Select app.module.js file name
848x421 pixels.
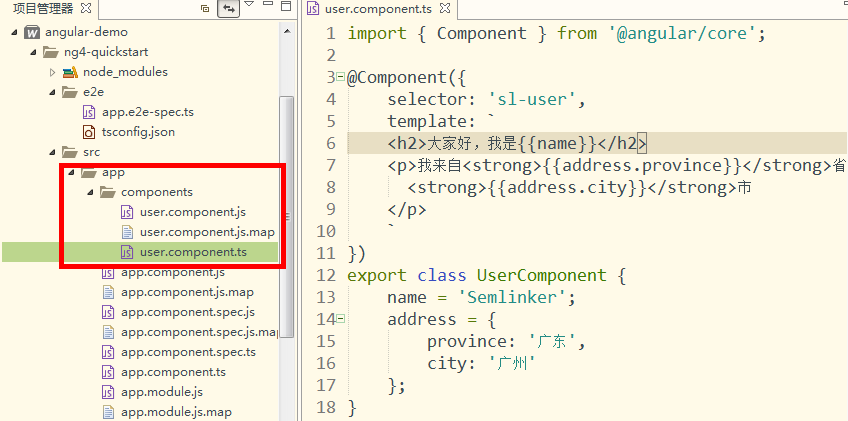(162, 392)
